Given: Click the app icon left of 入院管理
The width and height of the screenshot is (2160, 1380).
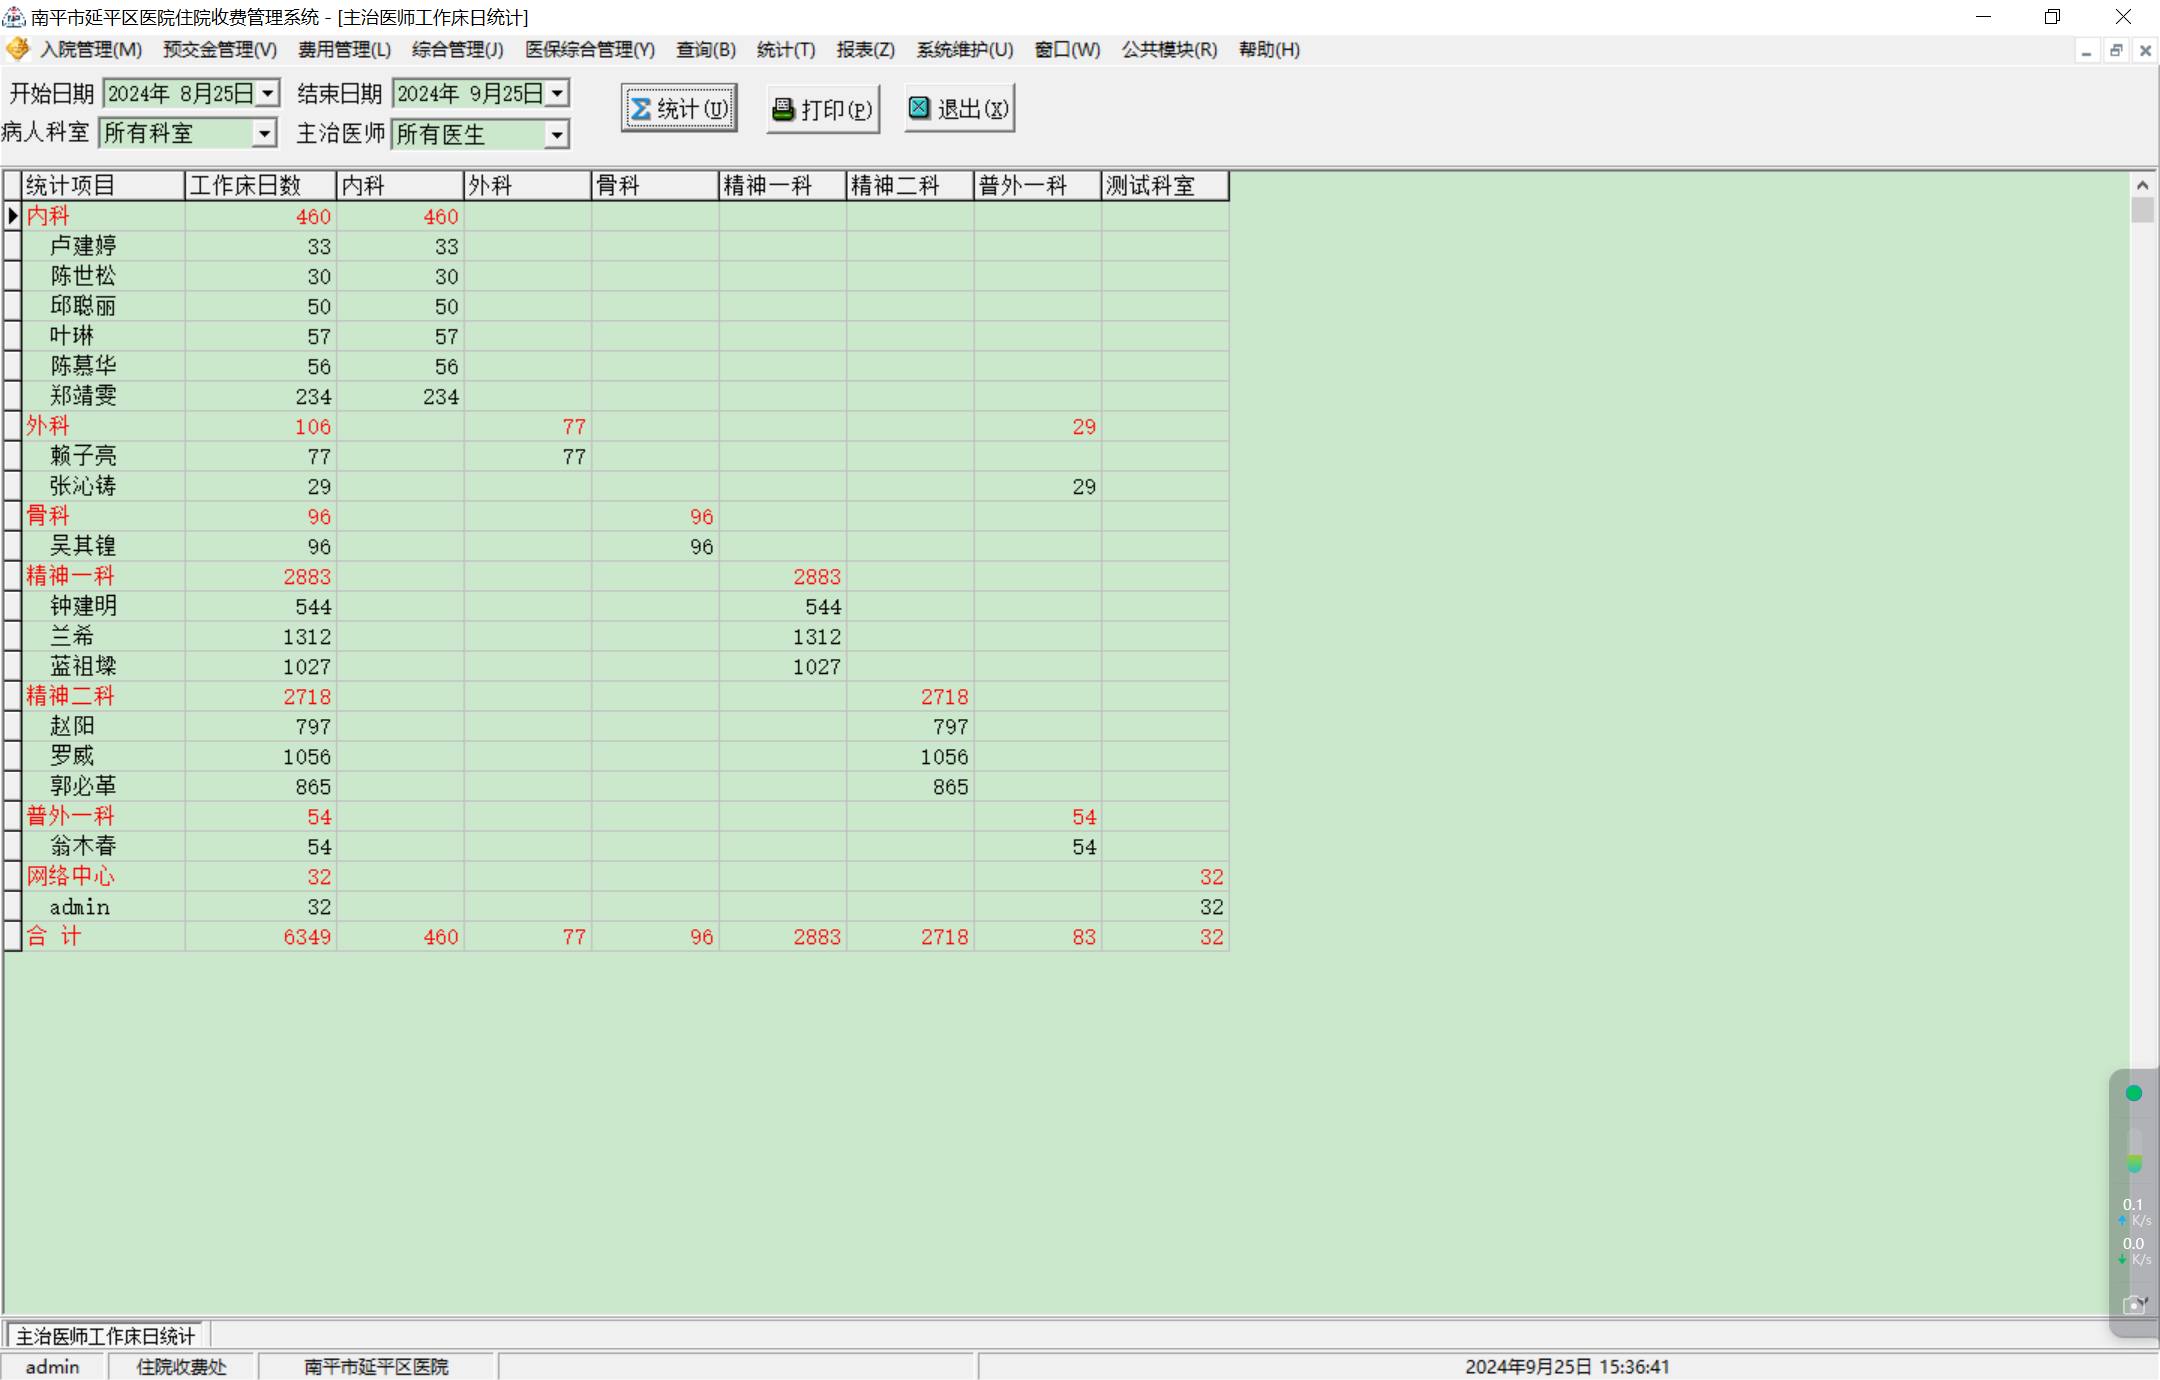Looking at the screenshot, I should tap(17, 49).
